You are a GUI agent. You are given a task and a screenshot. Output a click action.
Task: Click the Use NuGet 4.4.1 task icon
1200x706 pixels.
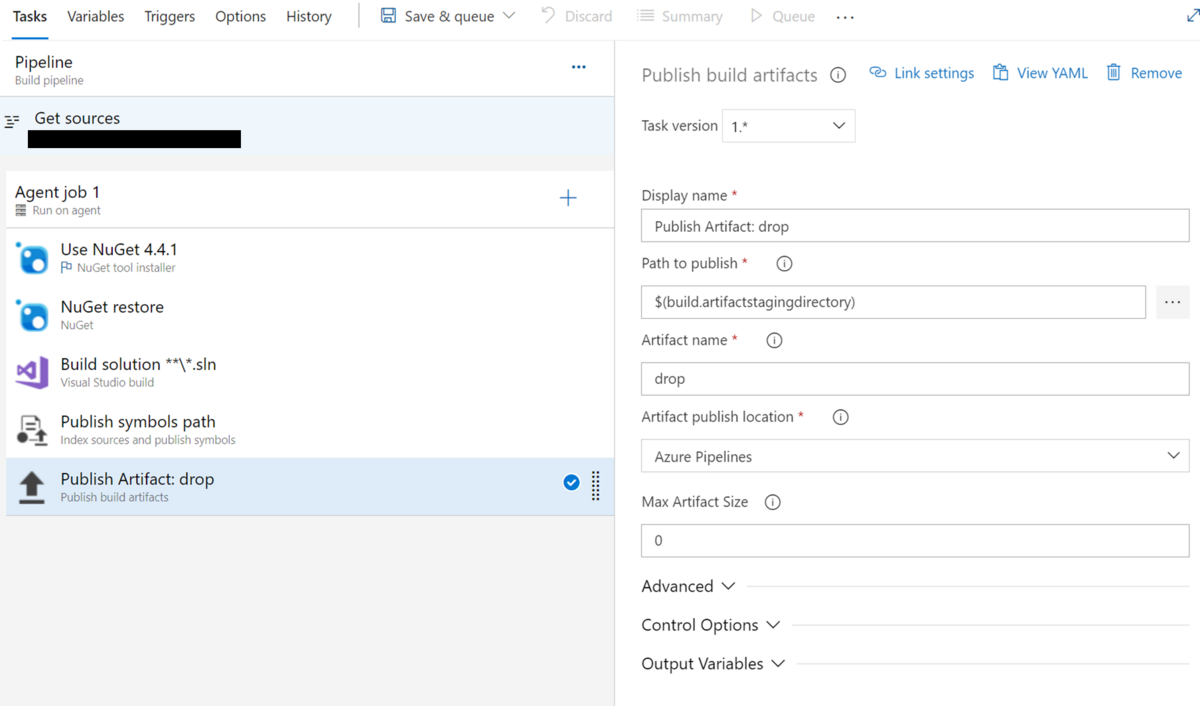click(x=32, y=258)
